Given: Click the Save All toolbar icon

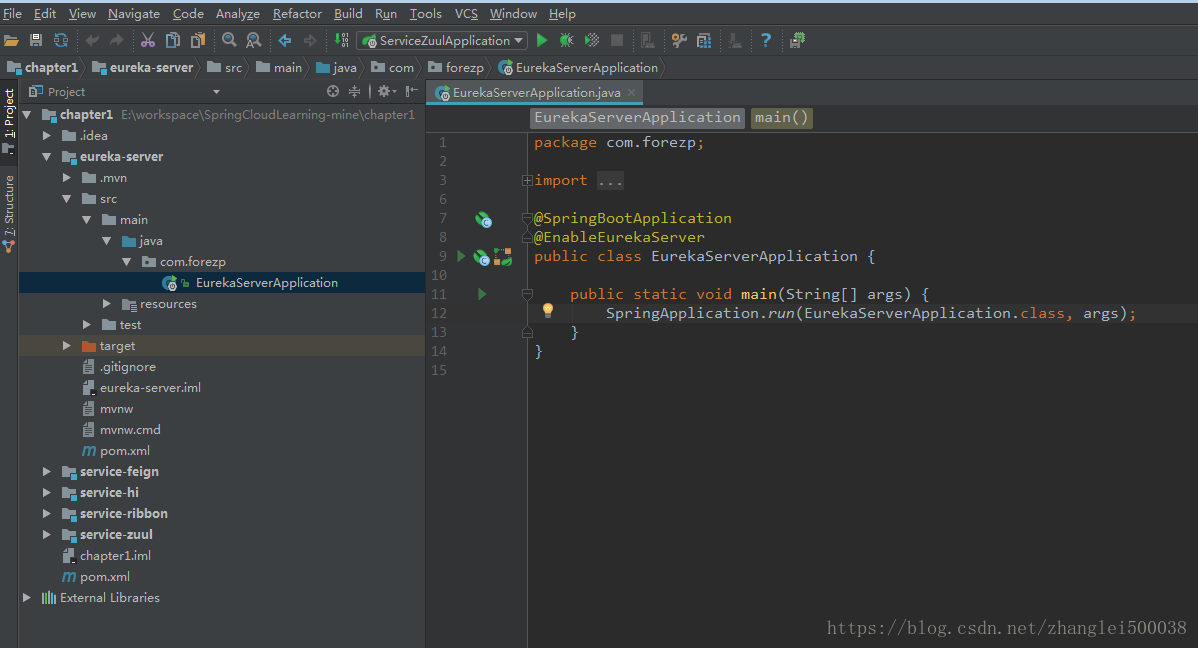Looking at the screenshot, I should tap(36, 40).
